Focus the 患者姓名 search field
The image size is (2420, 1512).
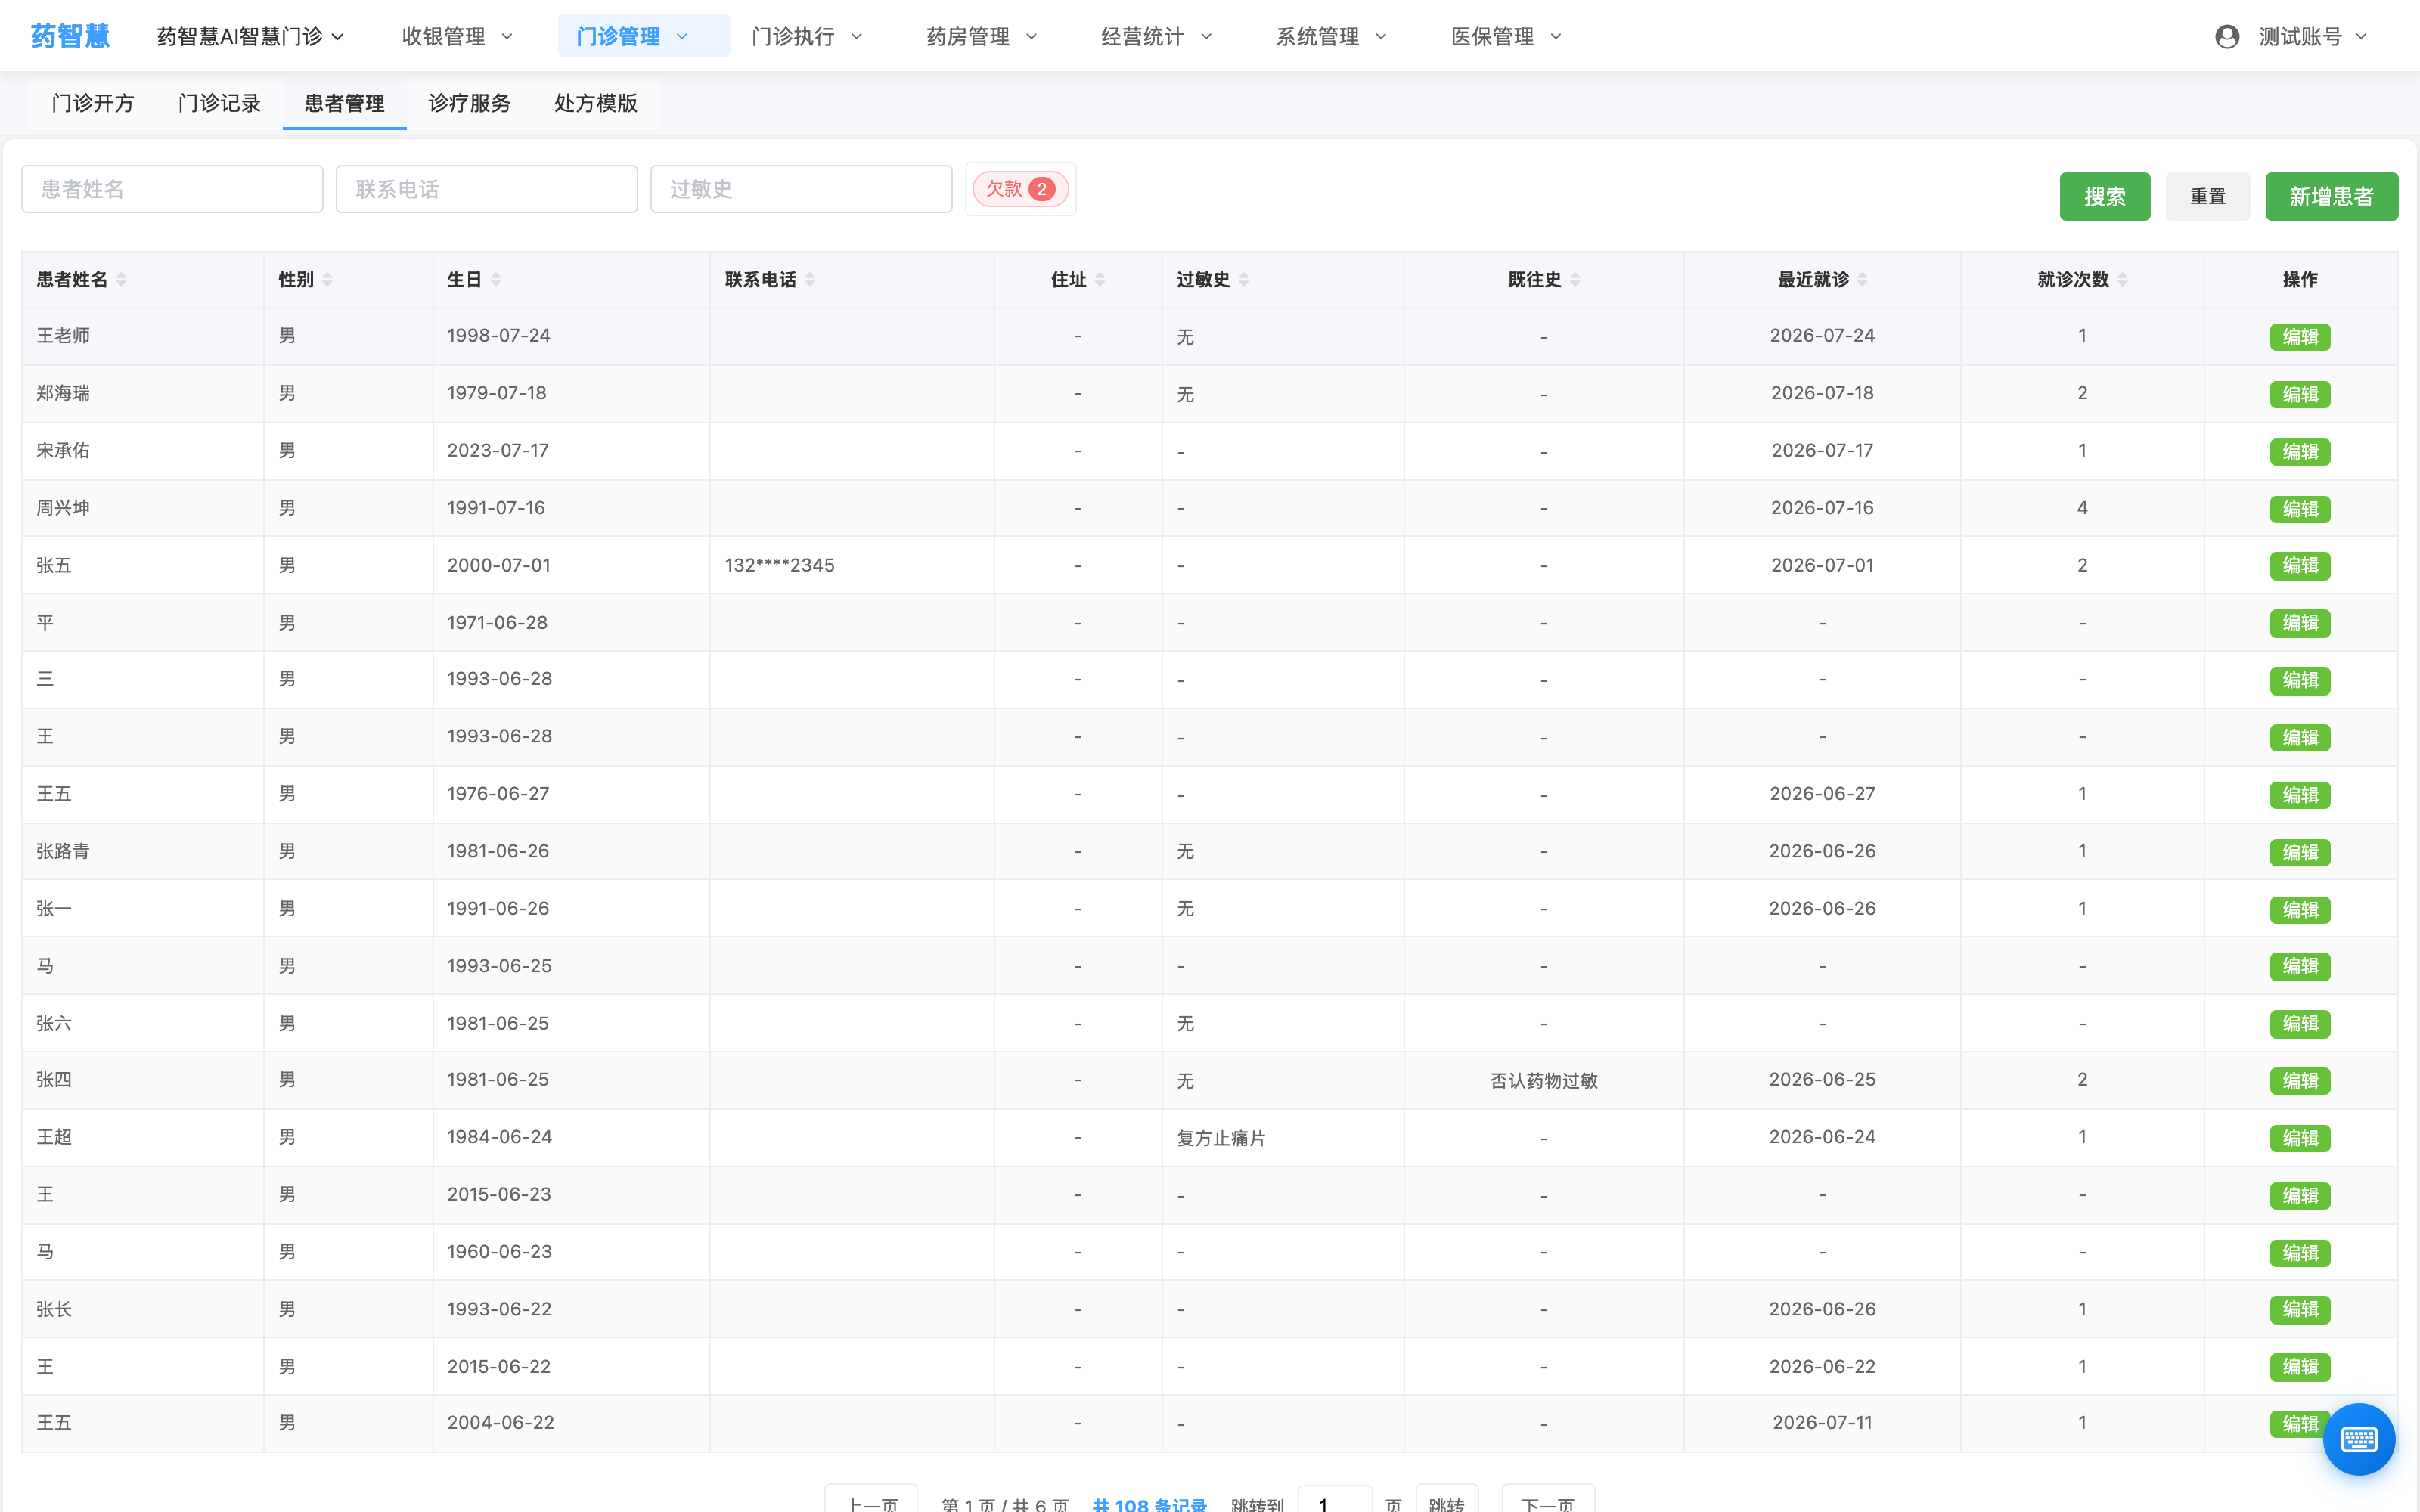[172, 189]
